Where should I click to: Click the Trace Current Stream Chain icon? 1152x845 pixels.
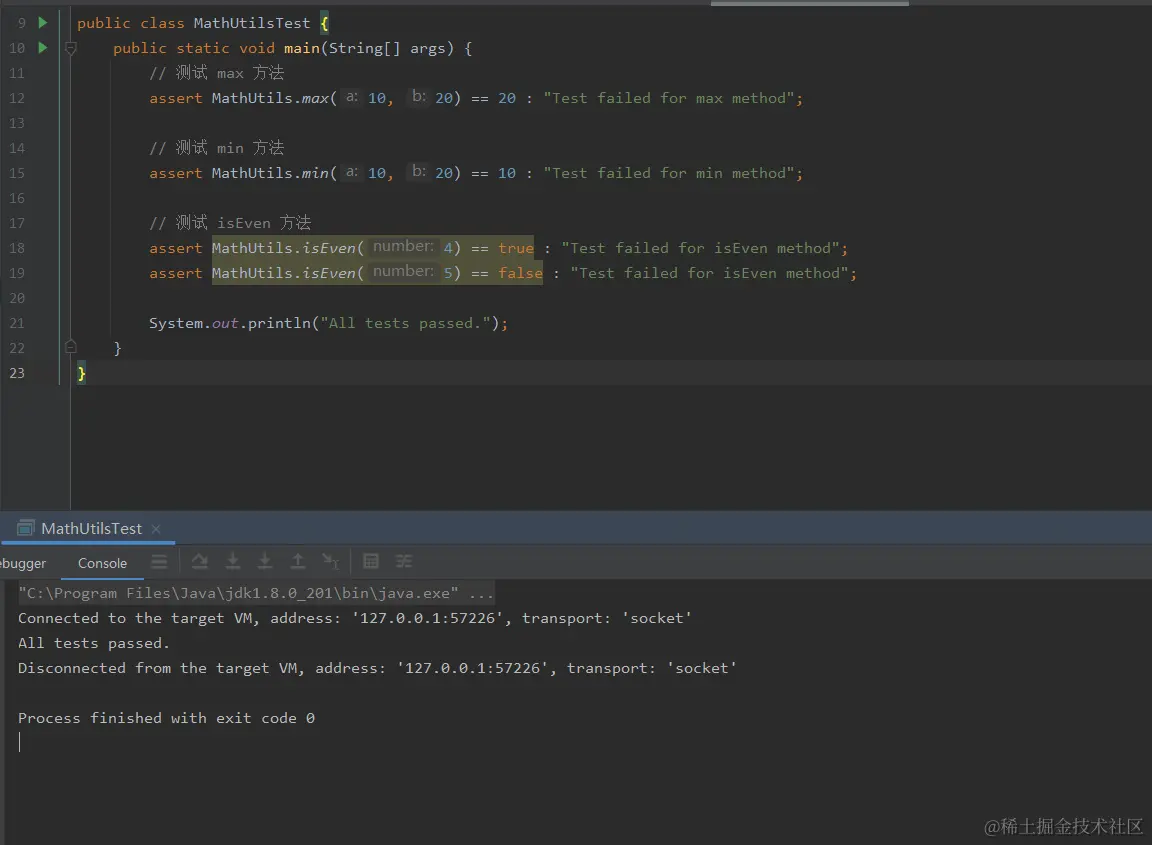pos(404,562)
